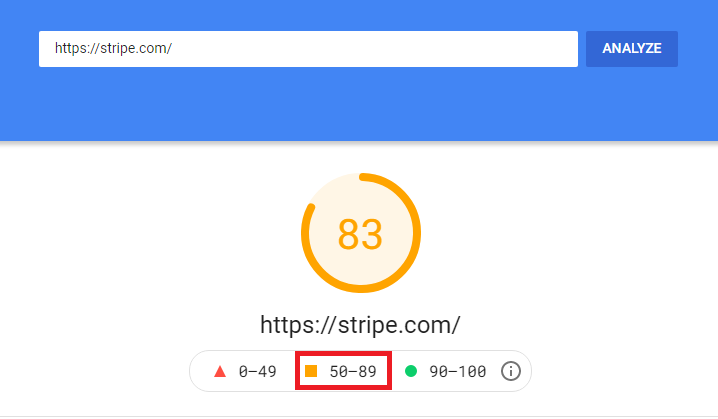Click the https://stripe.com/ heading below the gauge
Viewport: 718px width, 419px height.
click(x=360, y=325)
